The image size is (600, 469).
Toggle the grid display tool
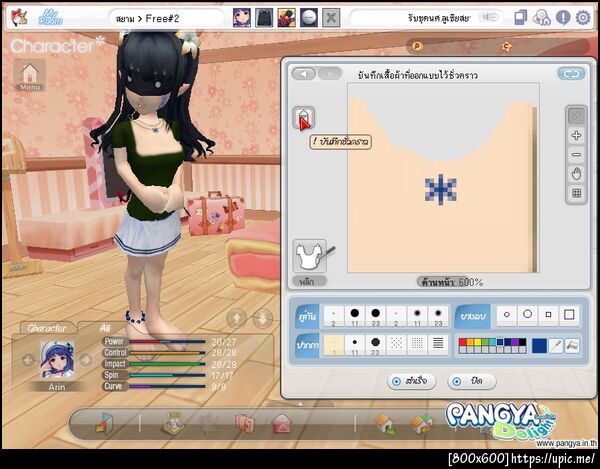click(576, 193)
